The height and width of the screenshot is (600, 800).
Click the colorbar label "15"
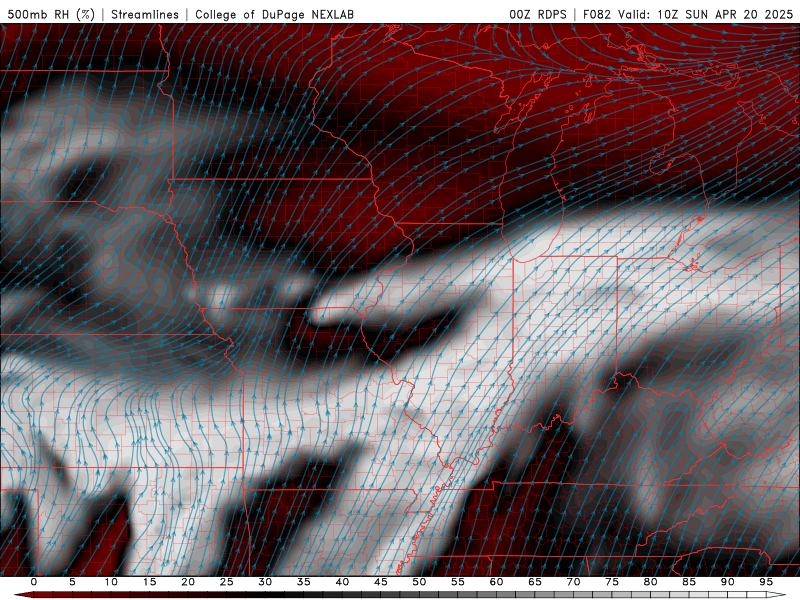tap(149, 582)
